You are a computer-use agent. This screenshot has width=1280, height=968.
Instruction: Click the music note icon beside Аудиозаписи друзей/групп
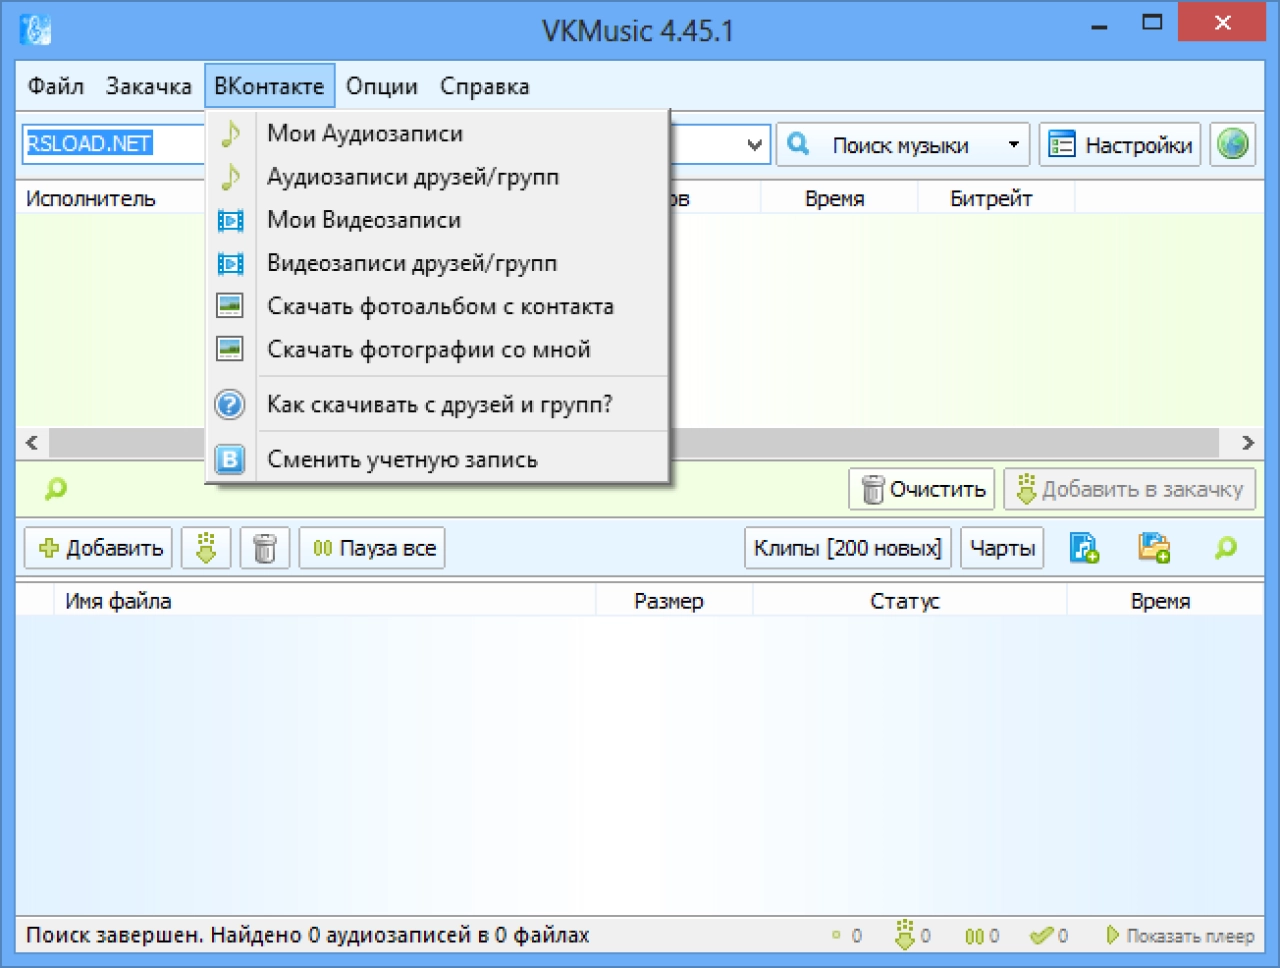230,177
